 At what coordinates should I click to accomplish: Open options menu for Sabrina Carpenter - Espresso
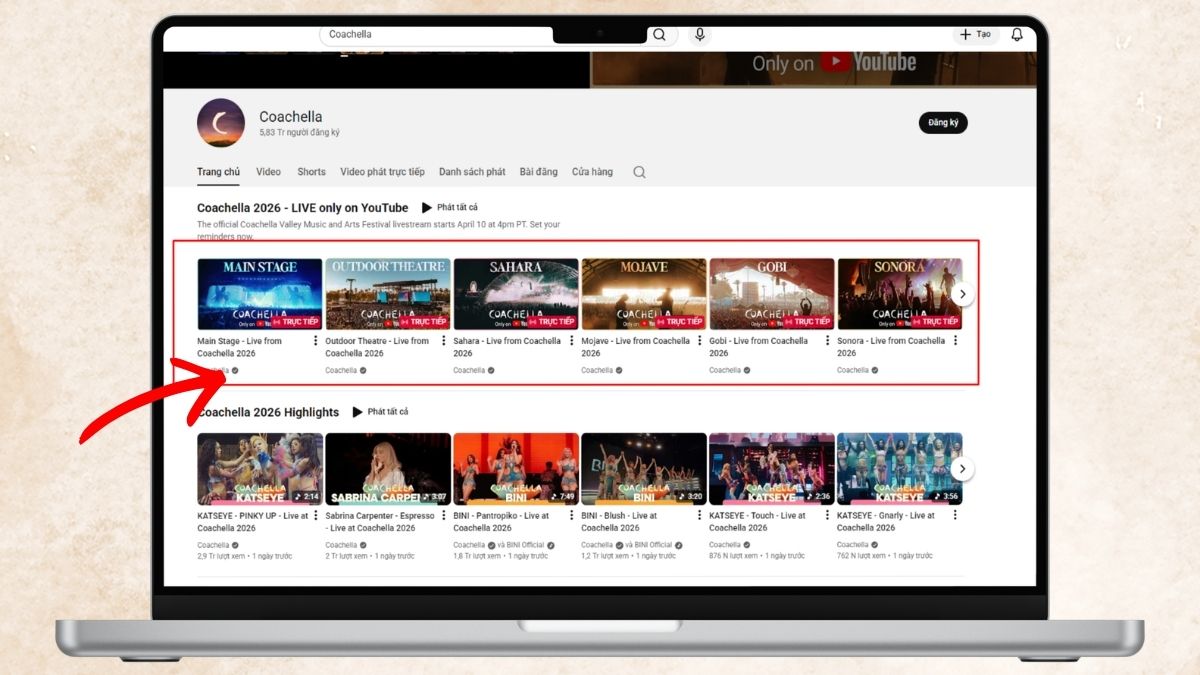[x=444, y=515]
